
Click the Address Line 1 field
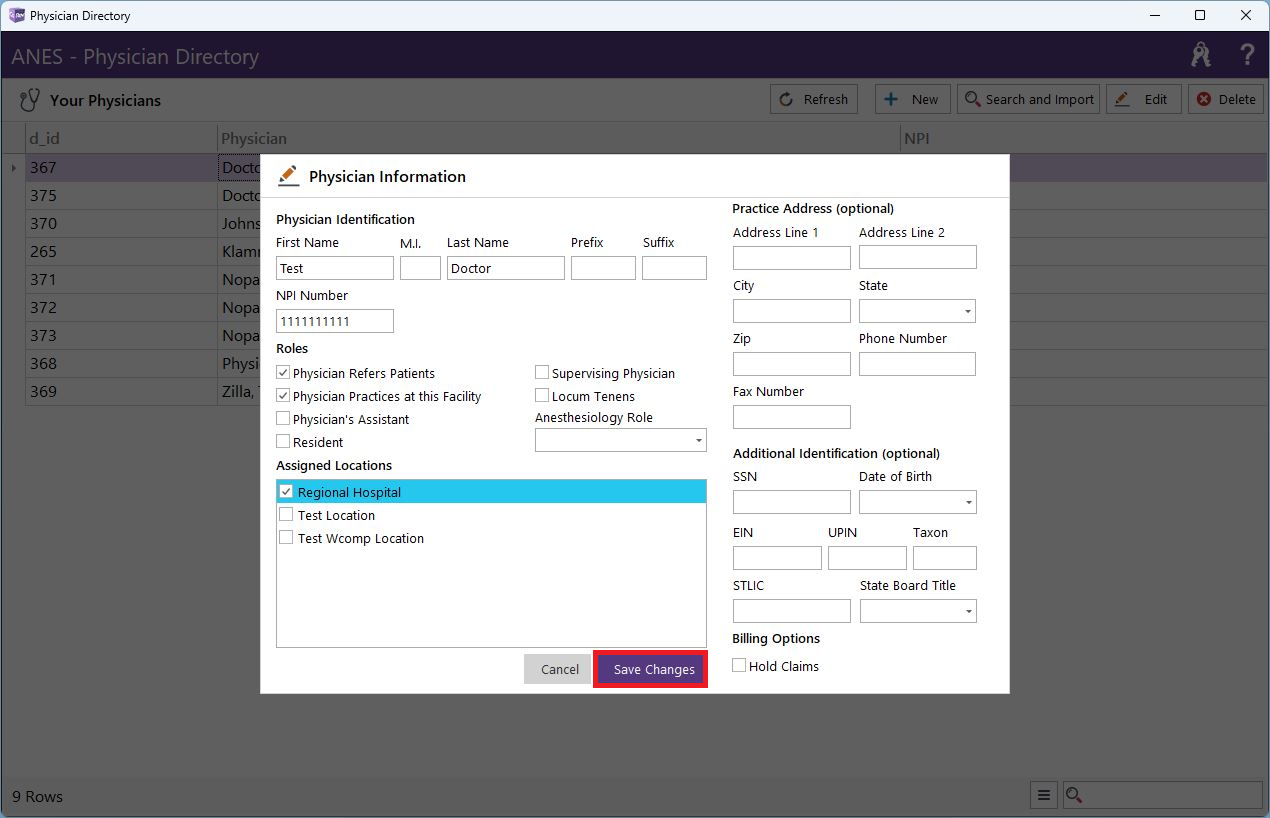(x=792, y=258)
